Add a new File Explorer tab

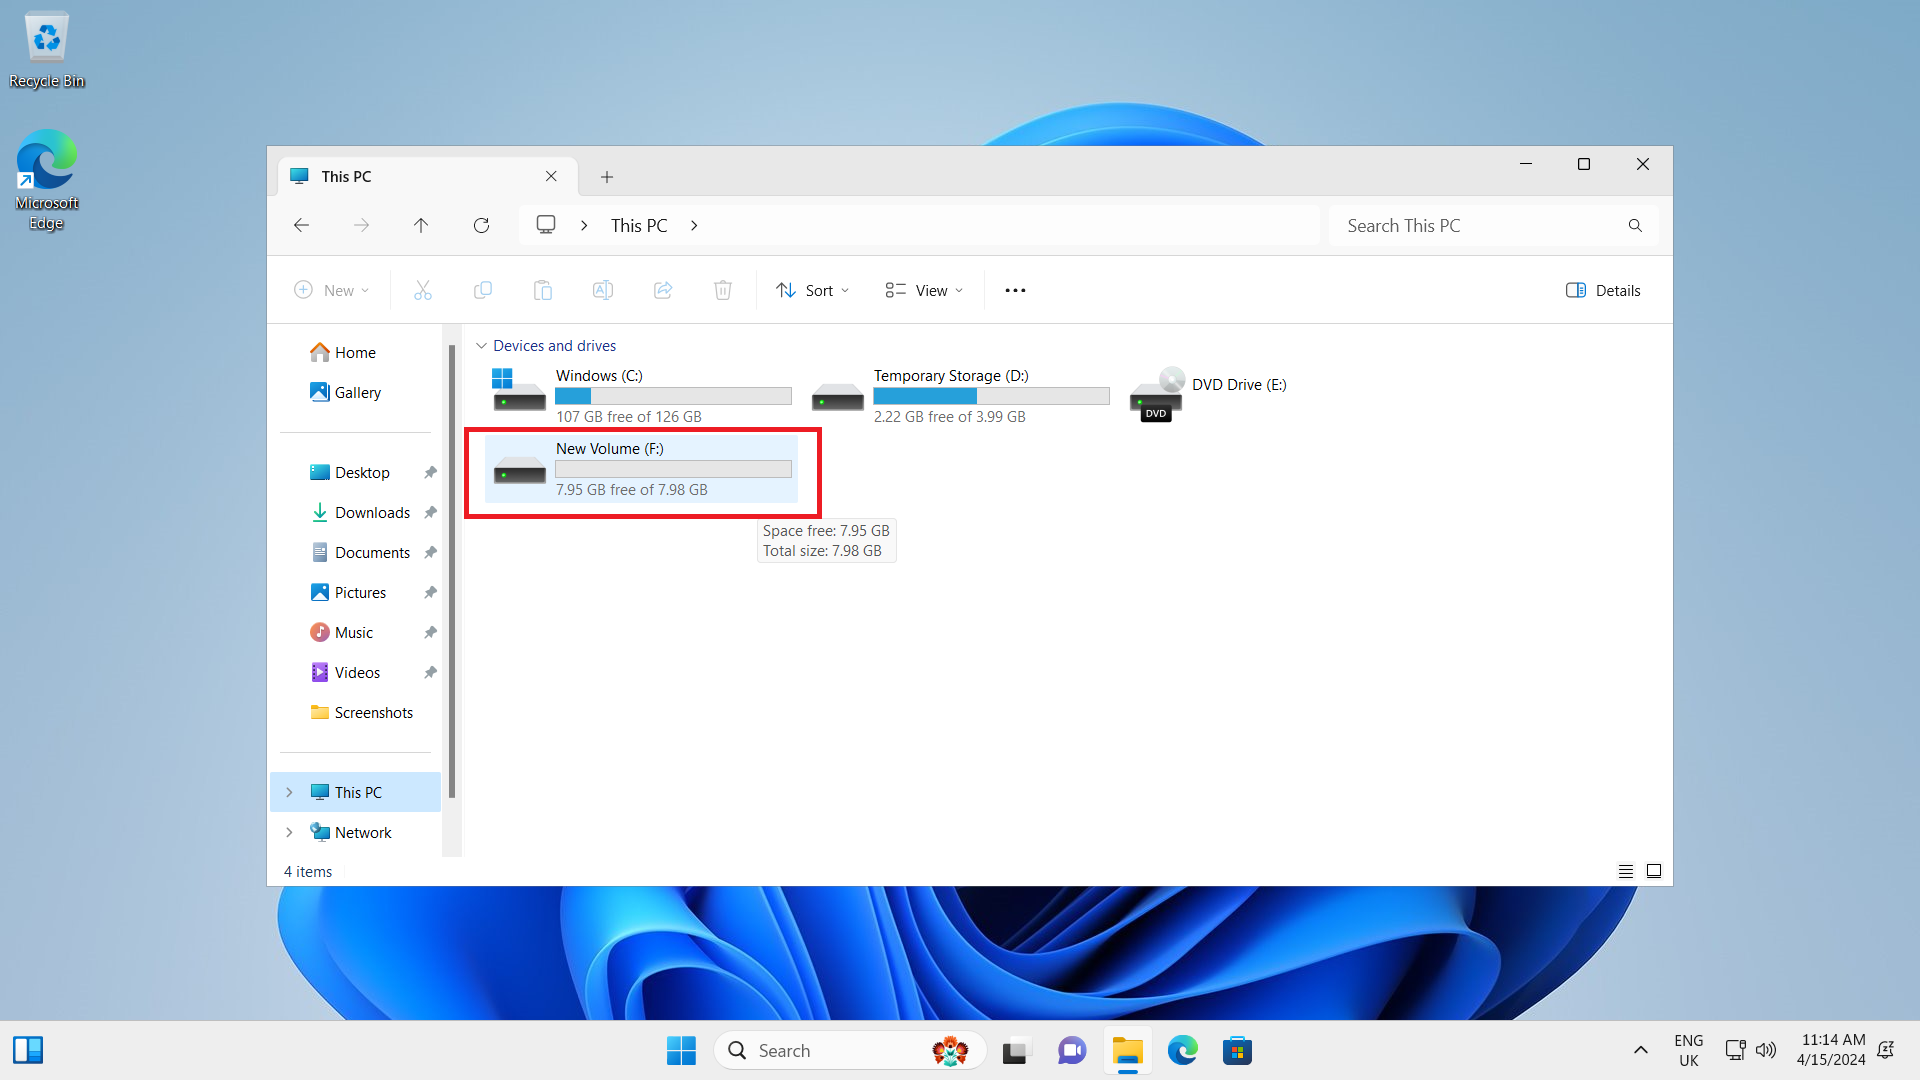coord(607,177)
